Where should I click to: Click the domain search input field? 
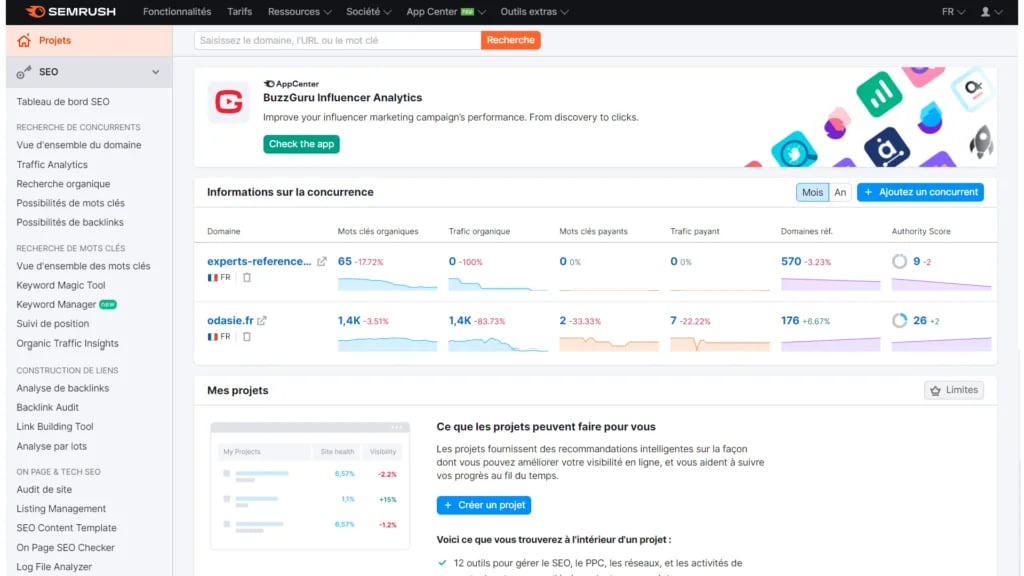(330, 39)
